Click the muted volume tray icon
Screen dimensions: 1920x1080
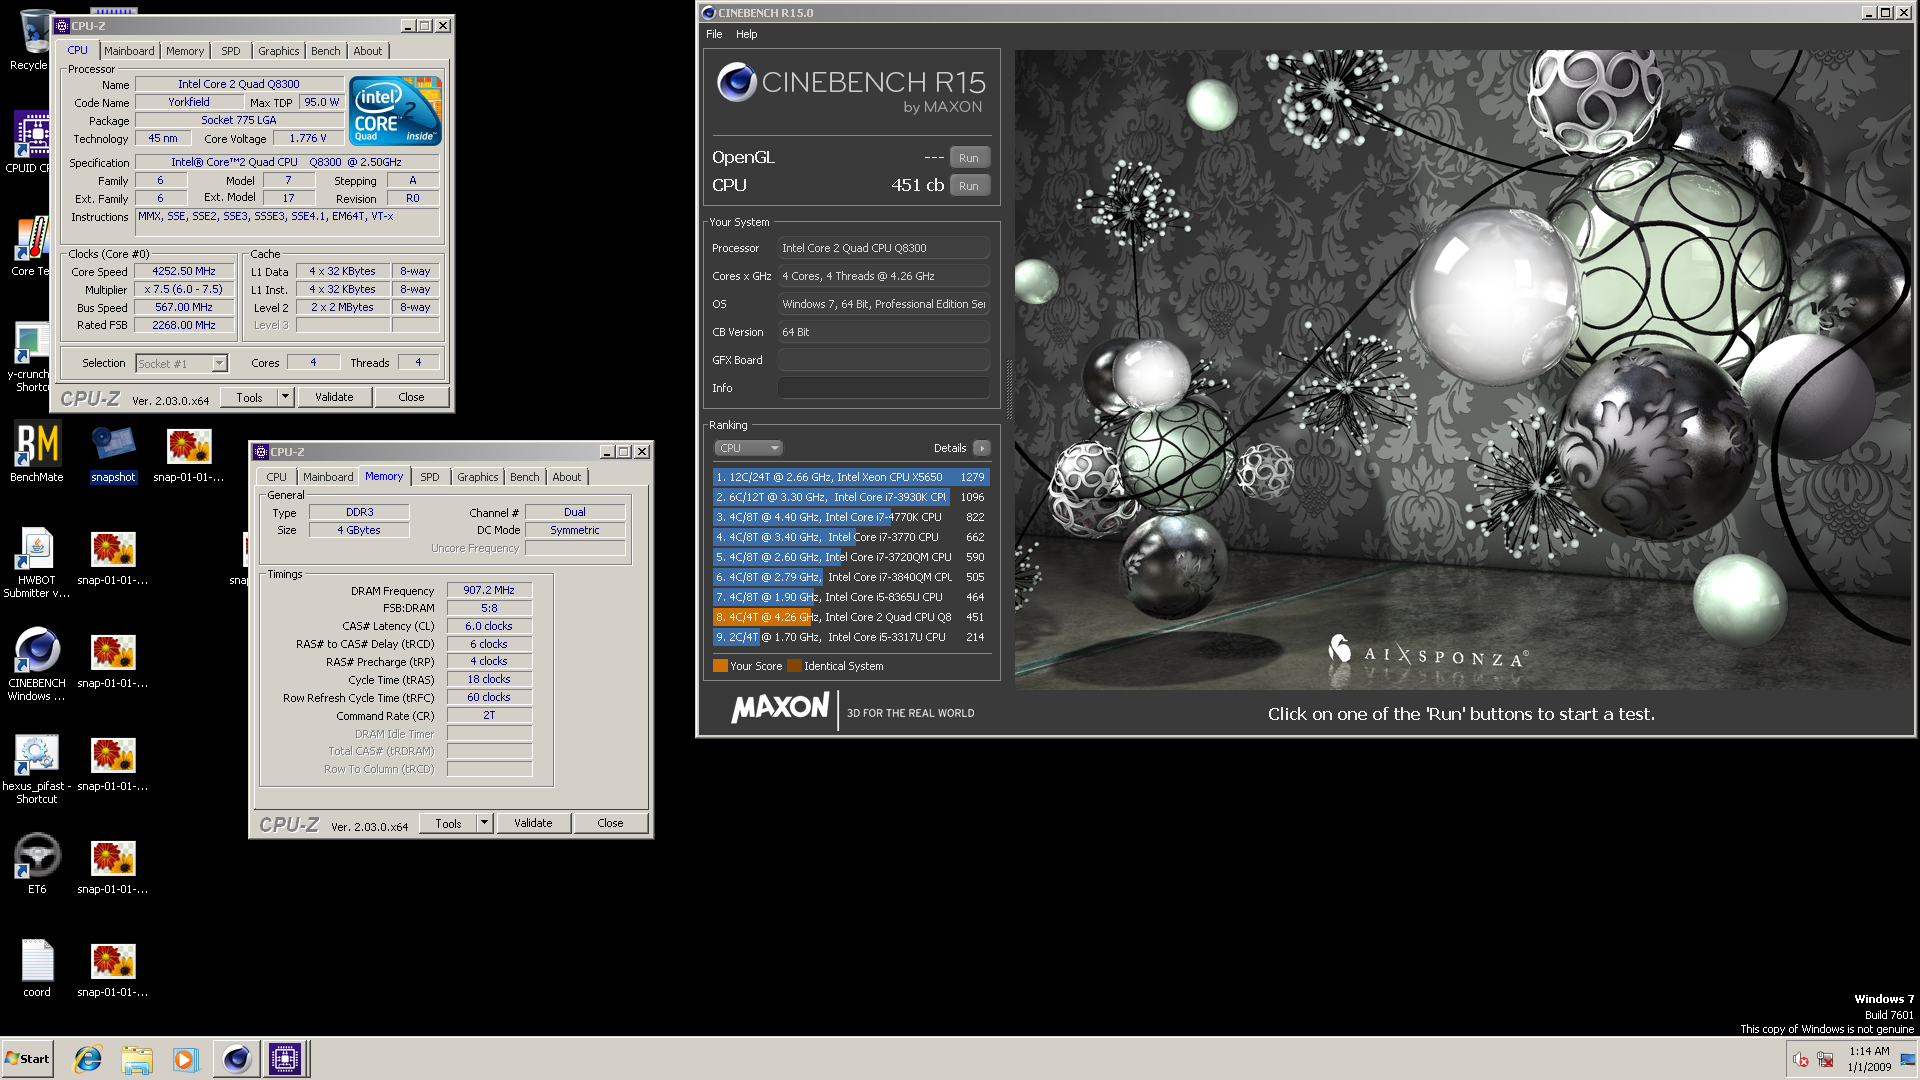pos(1800,1059)
